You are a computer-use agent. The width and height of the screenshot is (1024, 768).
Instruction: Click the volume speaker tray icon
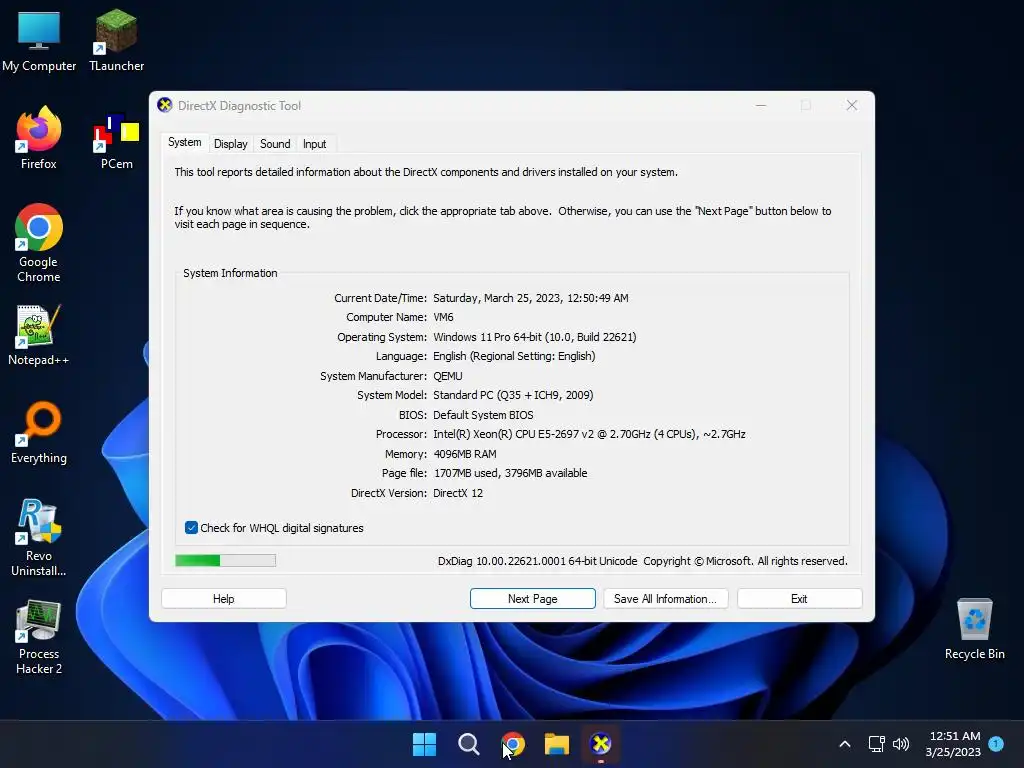pos(901,744)
